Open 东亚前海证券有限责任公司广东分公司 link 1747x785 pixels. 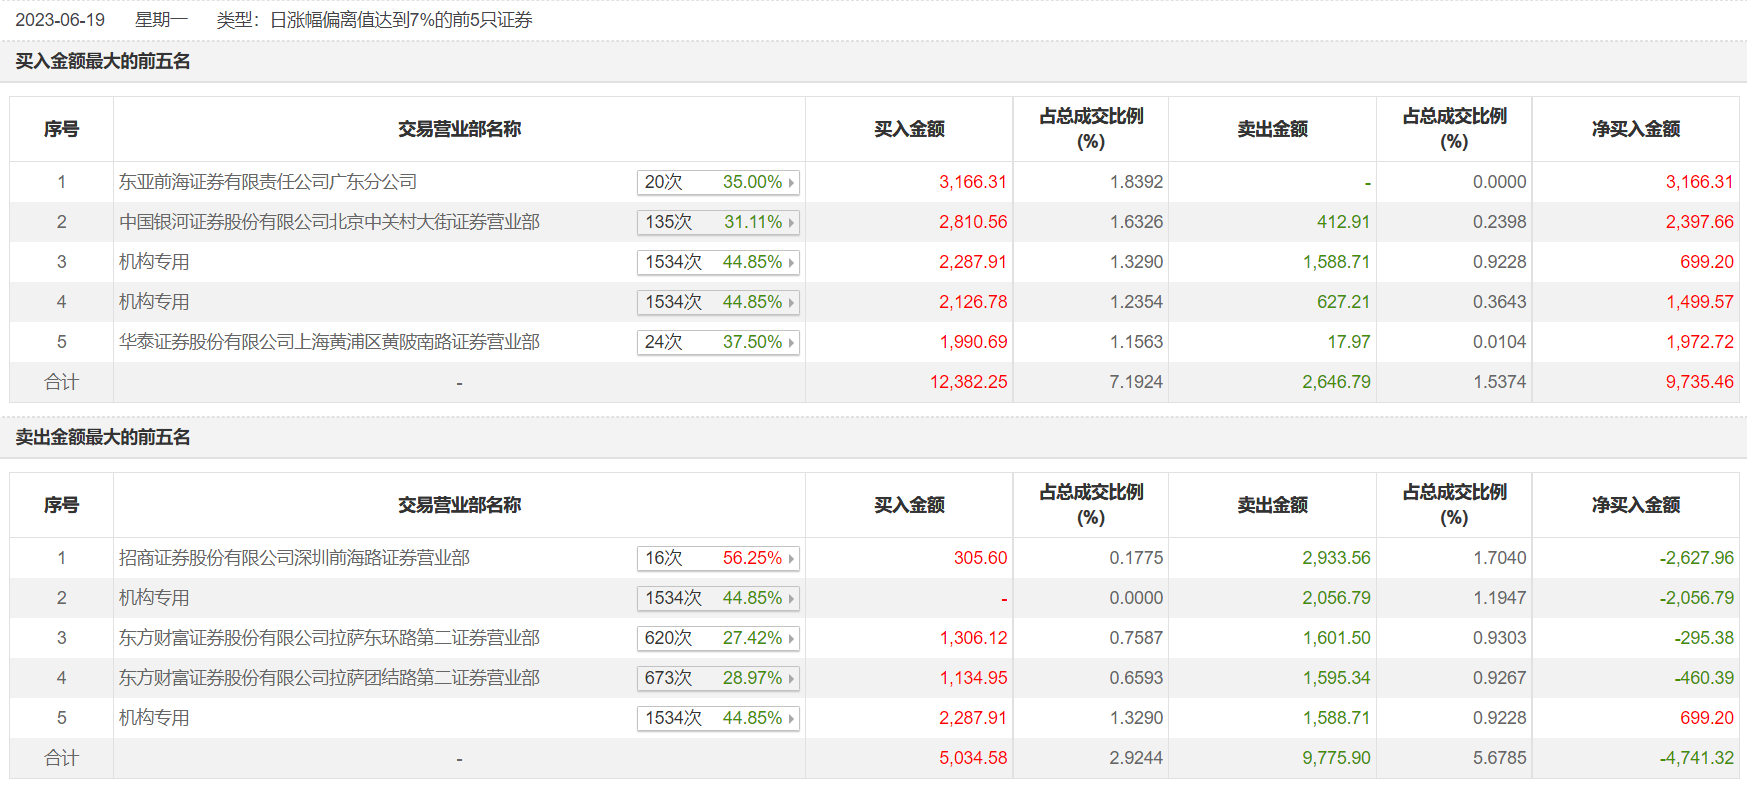click(268, 182)
